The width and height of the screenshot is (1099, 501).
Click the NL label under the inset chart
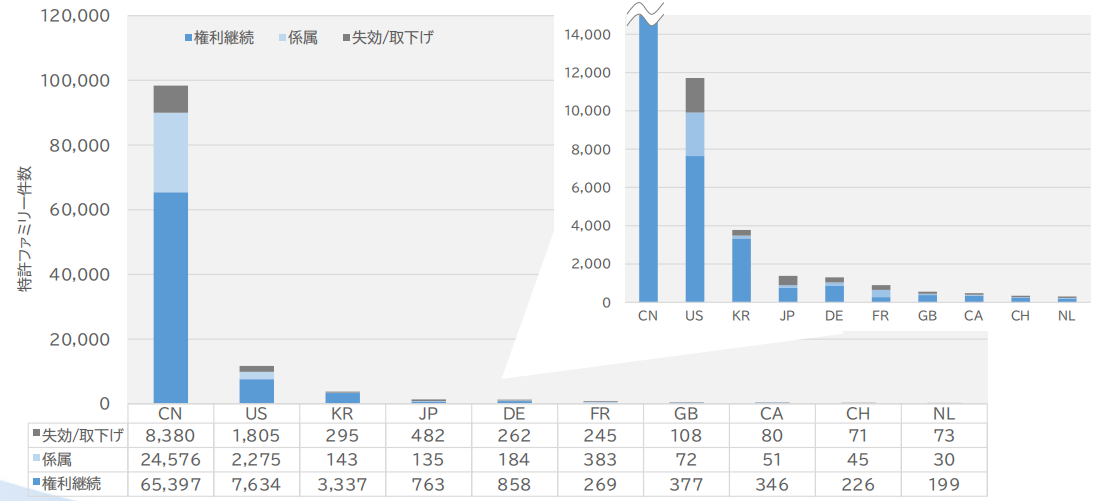coord(1067,316)
